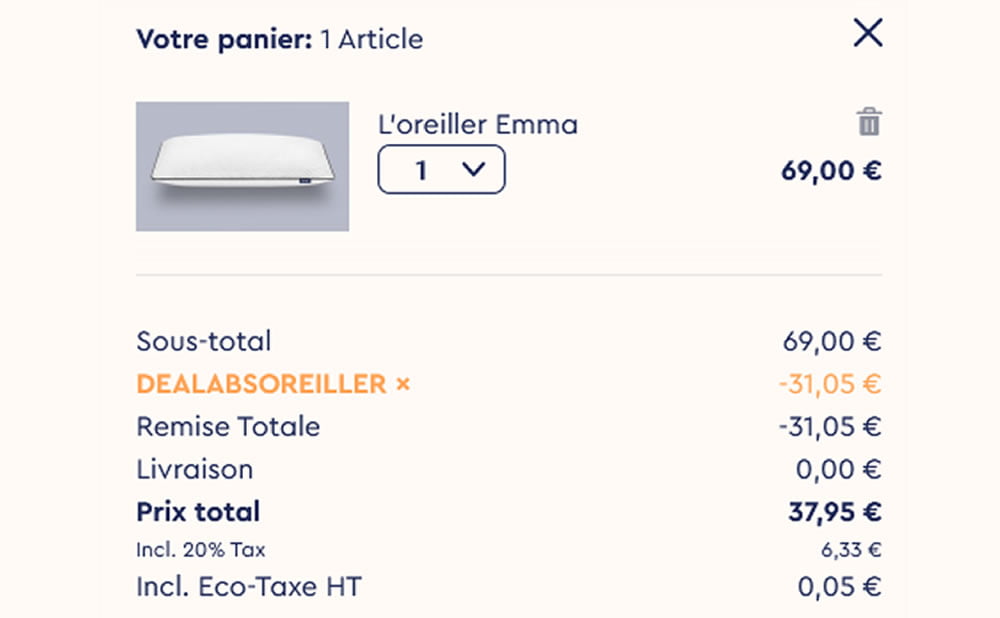This screenshot has width=1000, height=618.
Task: Open the quantity dropdown for L'oreiller Emma
Action: 441,170
